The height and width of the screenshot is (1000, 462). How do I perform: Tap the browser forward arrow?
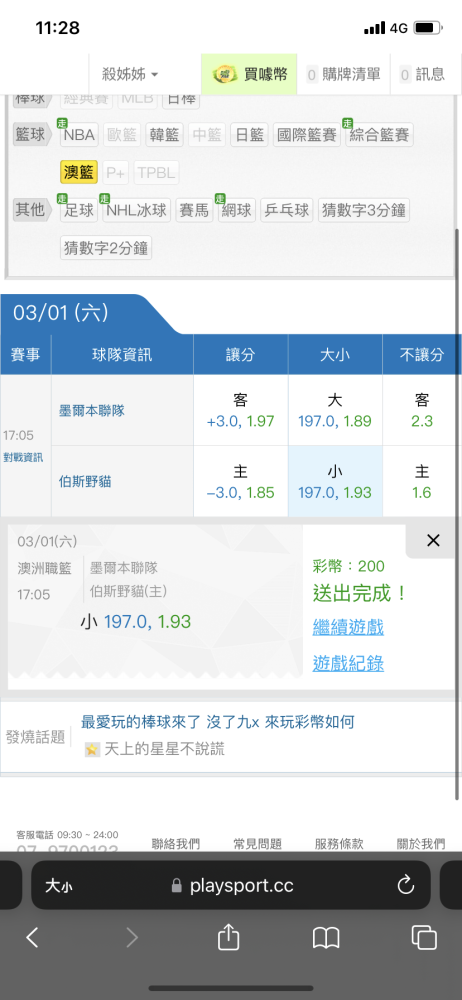[131, 938]
